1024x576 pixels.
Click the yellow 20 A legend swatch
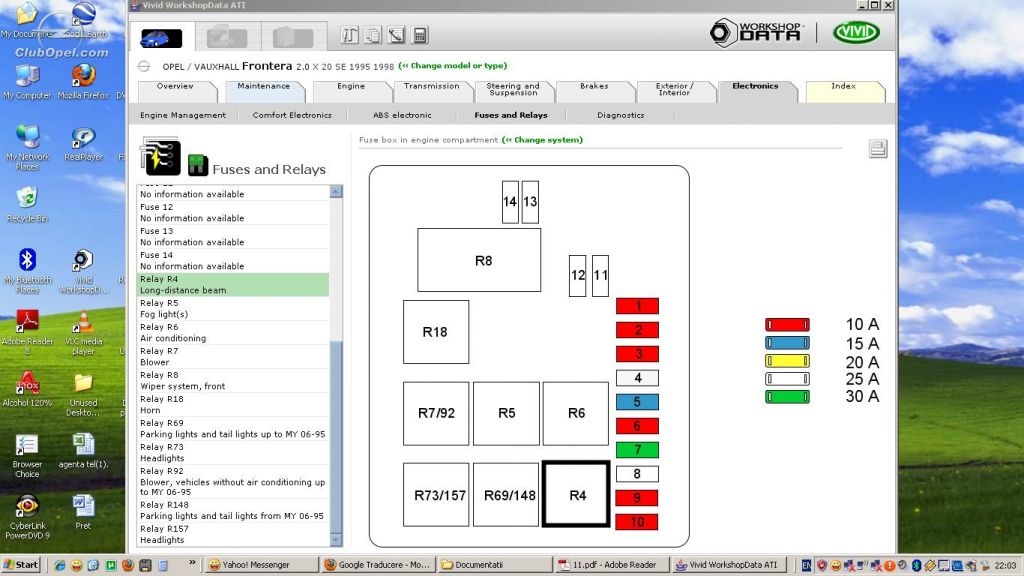coord(788,360)
